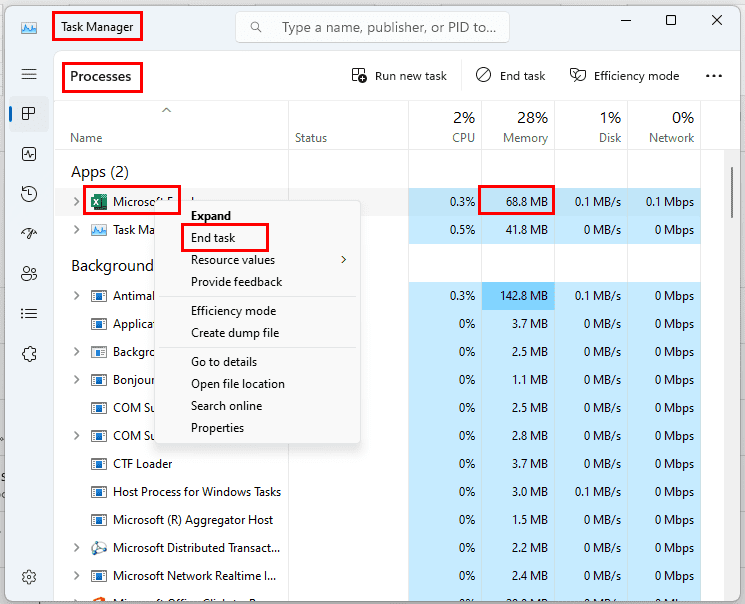The width and height of the screenshot is (745, 604).
Task: Select the CTF Loader process row
Action: point(377,464)
